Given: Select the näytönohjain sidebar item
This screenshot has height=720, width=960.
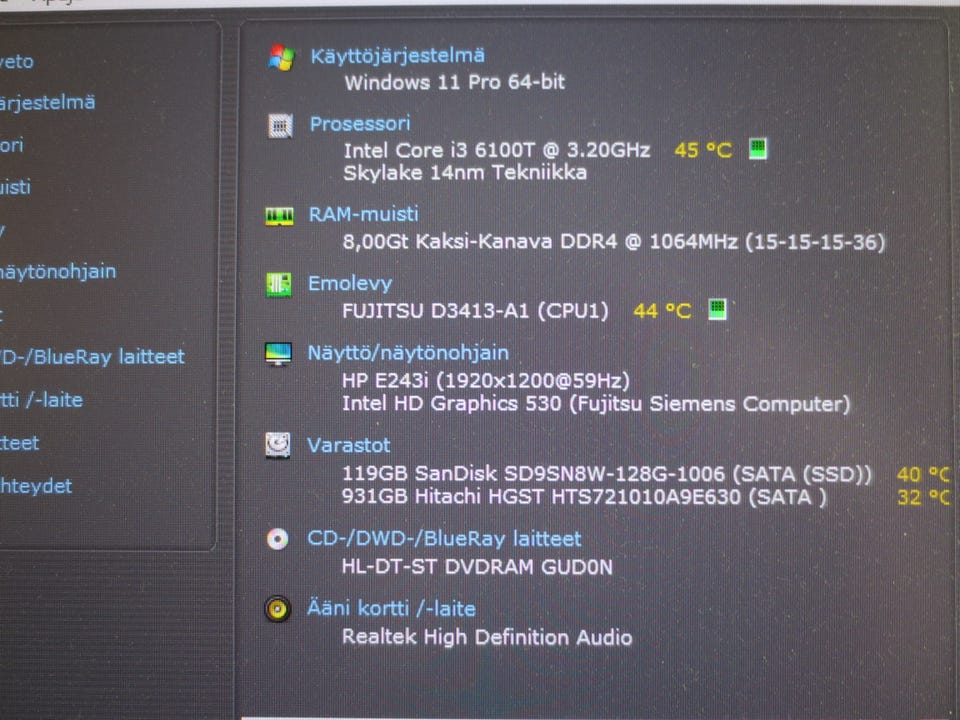Looking at the screenshot, I should tap(58, 271).
